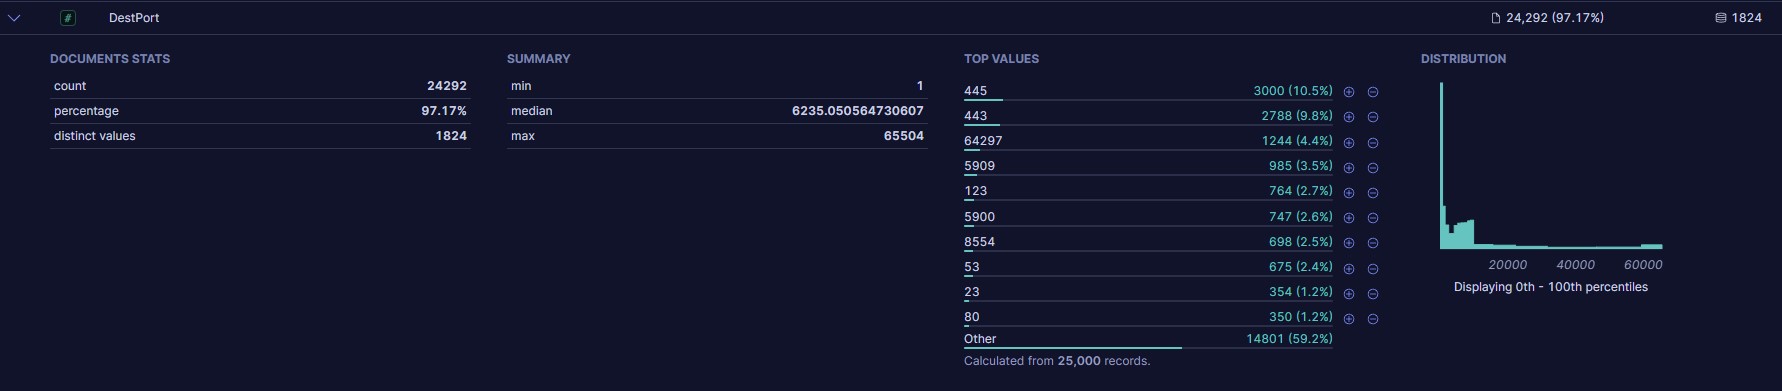
Task: Click the DOCUMENTS STATS section heading
Action: 110,59
